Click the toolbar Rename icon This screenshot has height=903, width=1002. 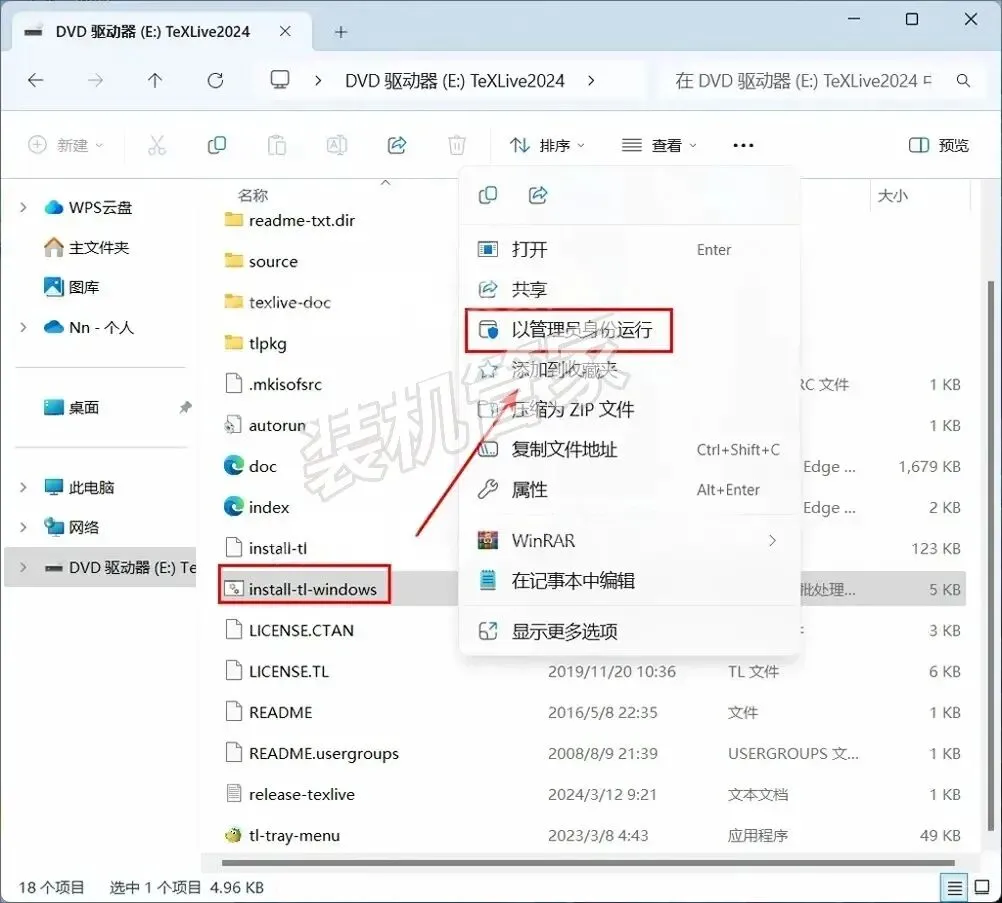pyautogui.click(x=337, y=145)
